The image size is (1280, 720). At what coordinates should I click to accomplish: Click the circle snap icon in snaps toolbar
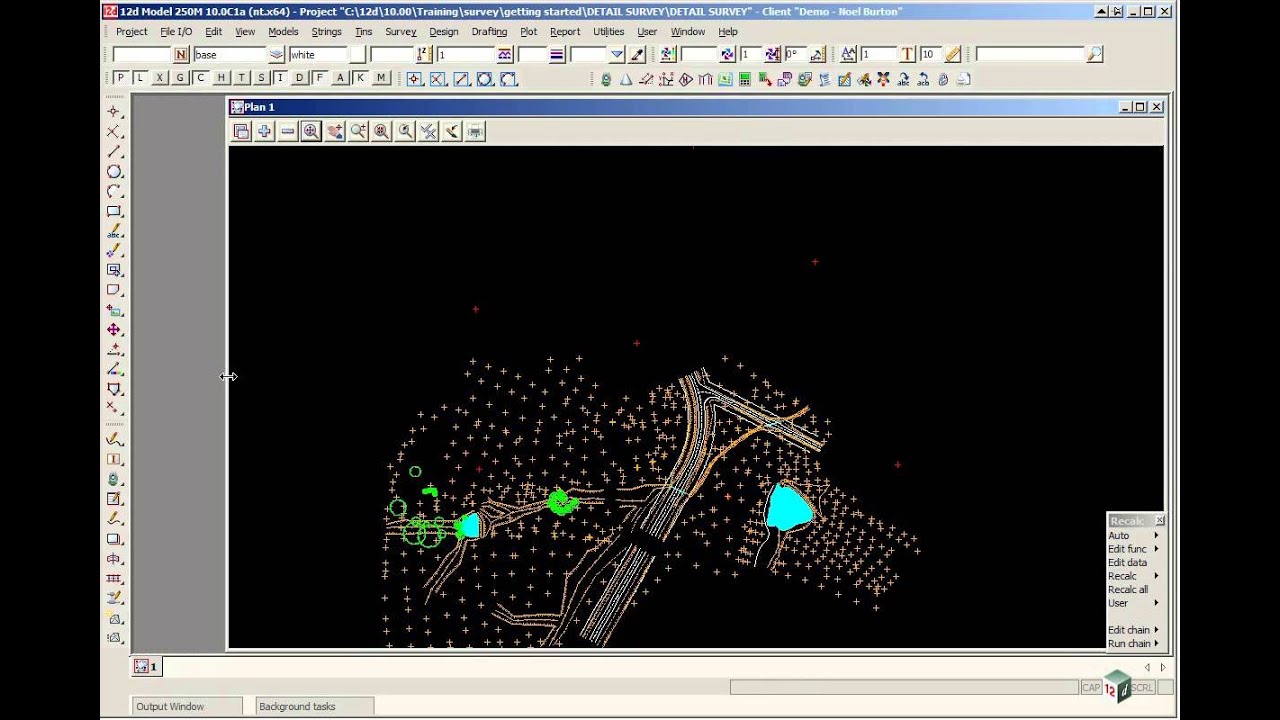pyautogui.click(x=485, y=79)
